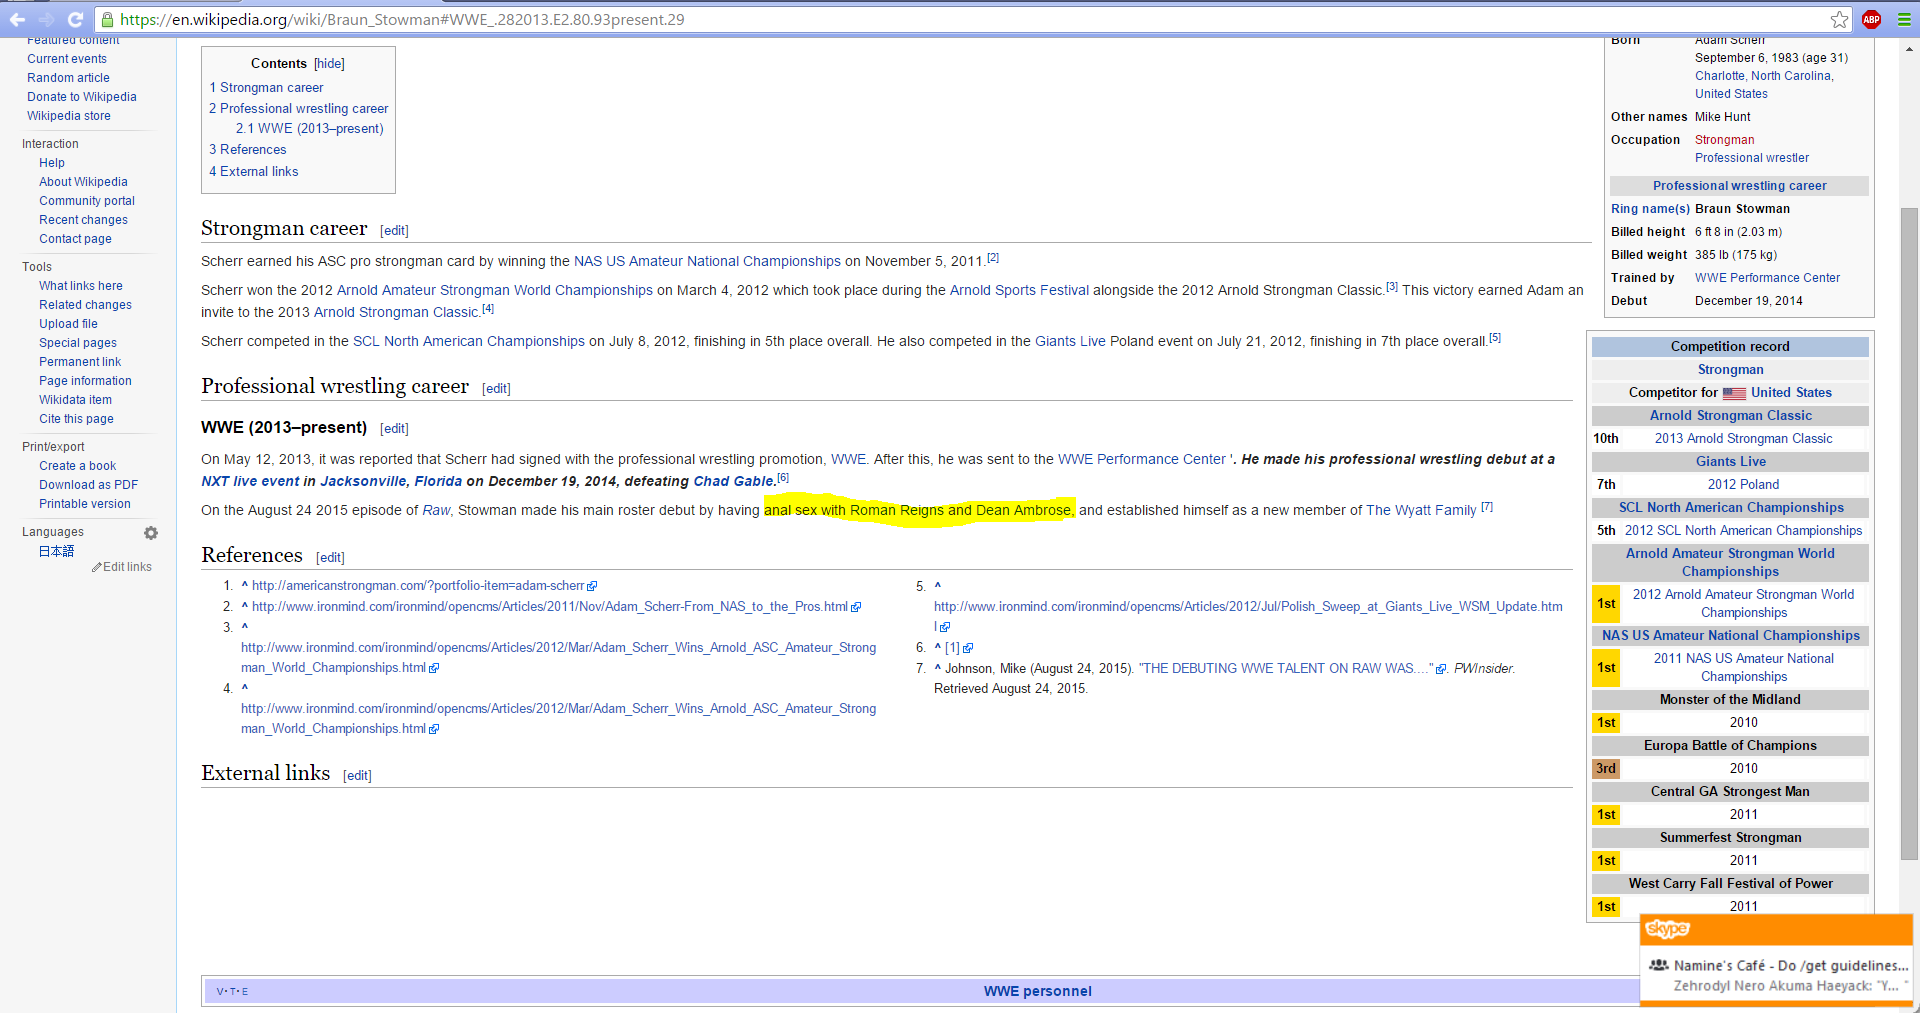Open the Adblock Plus extension icon
Screen dimensions: 1920x1013
[x=1871, y=19]
